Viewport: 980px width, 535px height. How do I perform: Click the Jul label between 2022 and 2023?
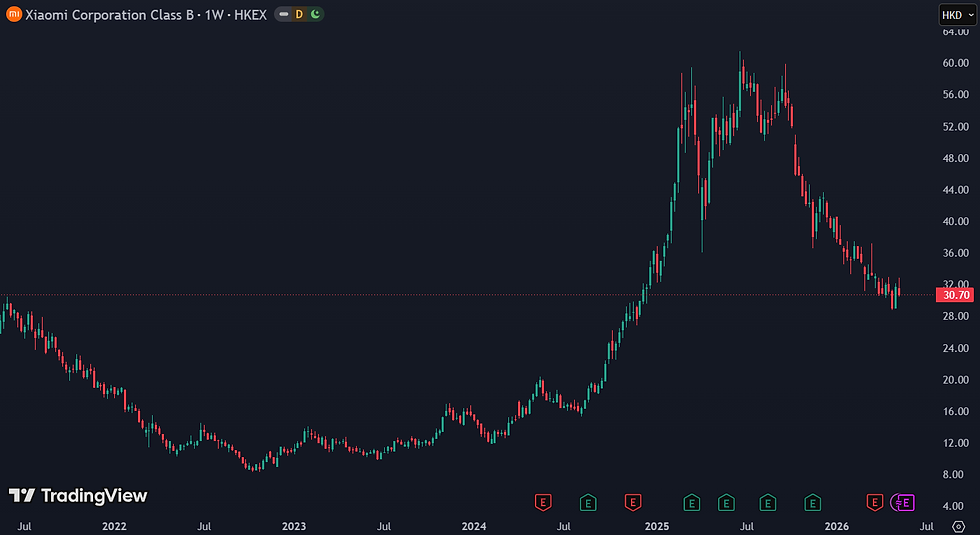(x=204, y=526)
